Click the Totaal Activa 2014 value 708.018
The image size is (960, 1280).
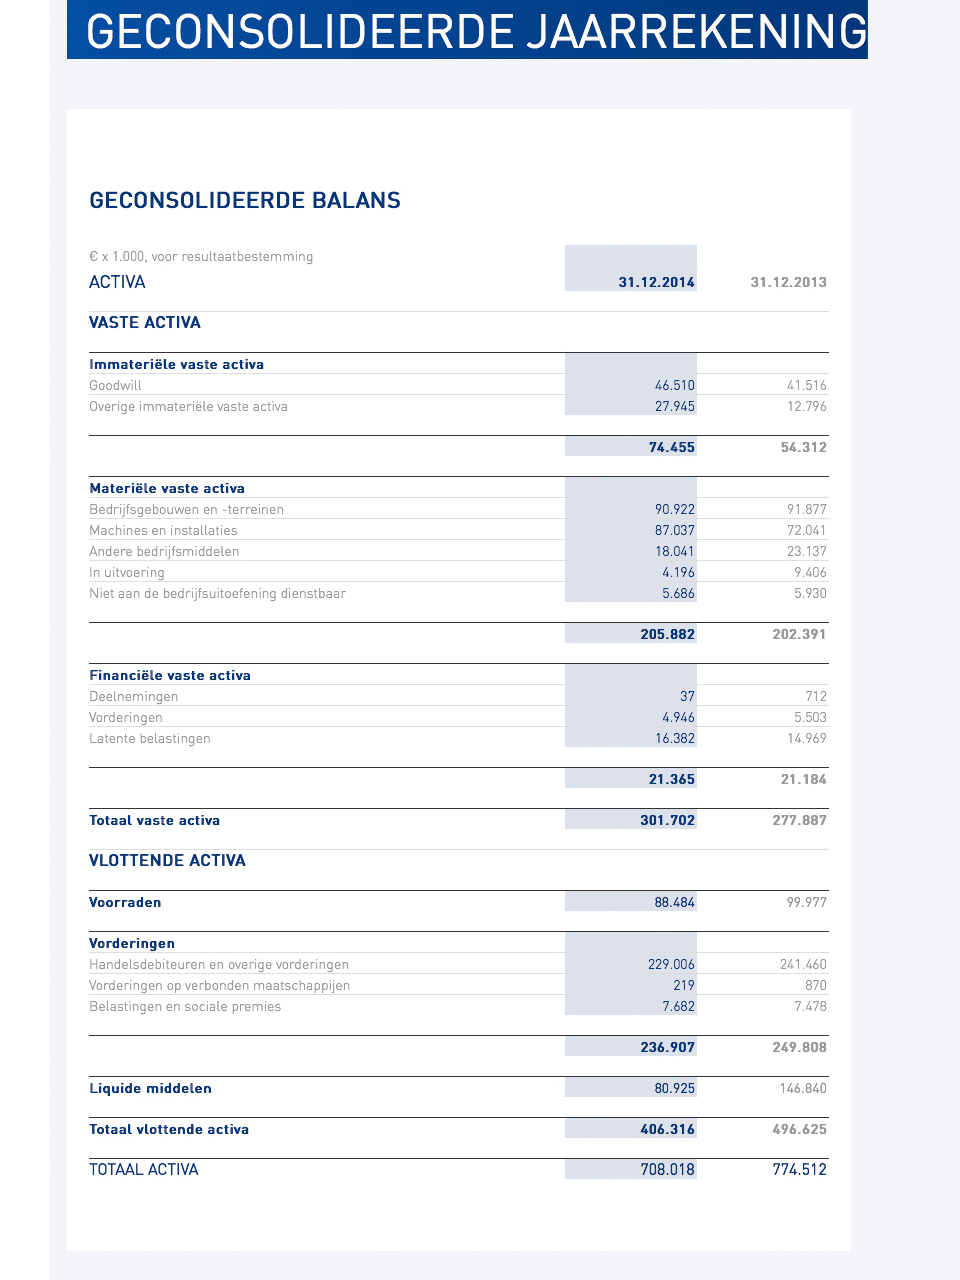click(x=667, y=1169)
